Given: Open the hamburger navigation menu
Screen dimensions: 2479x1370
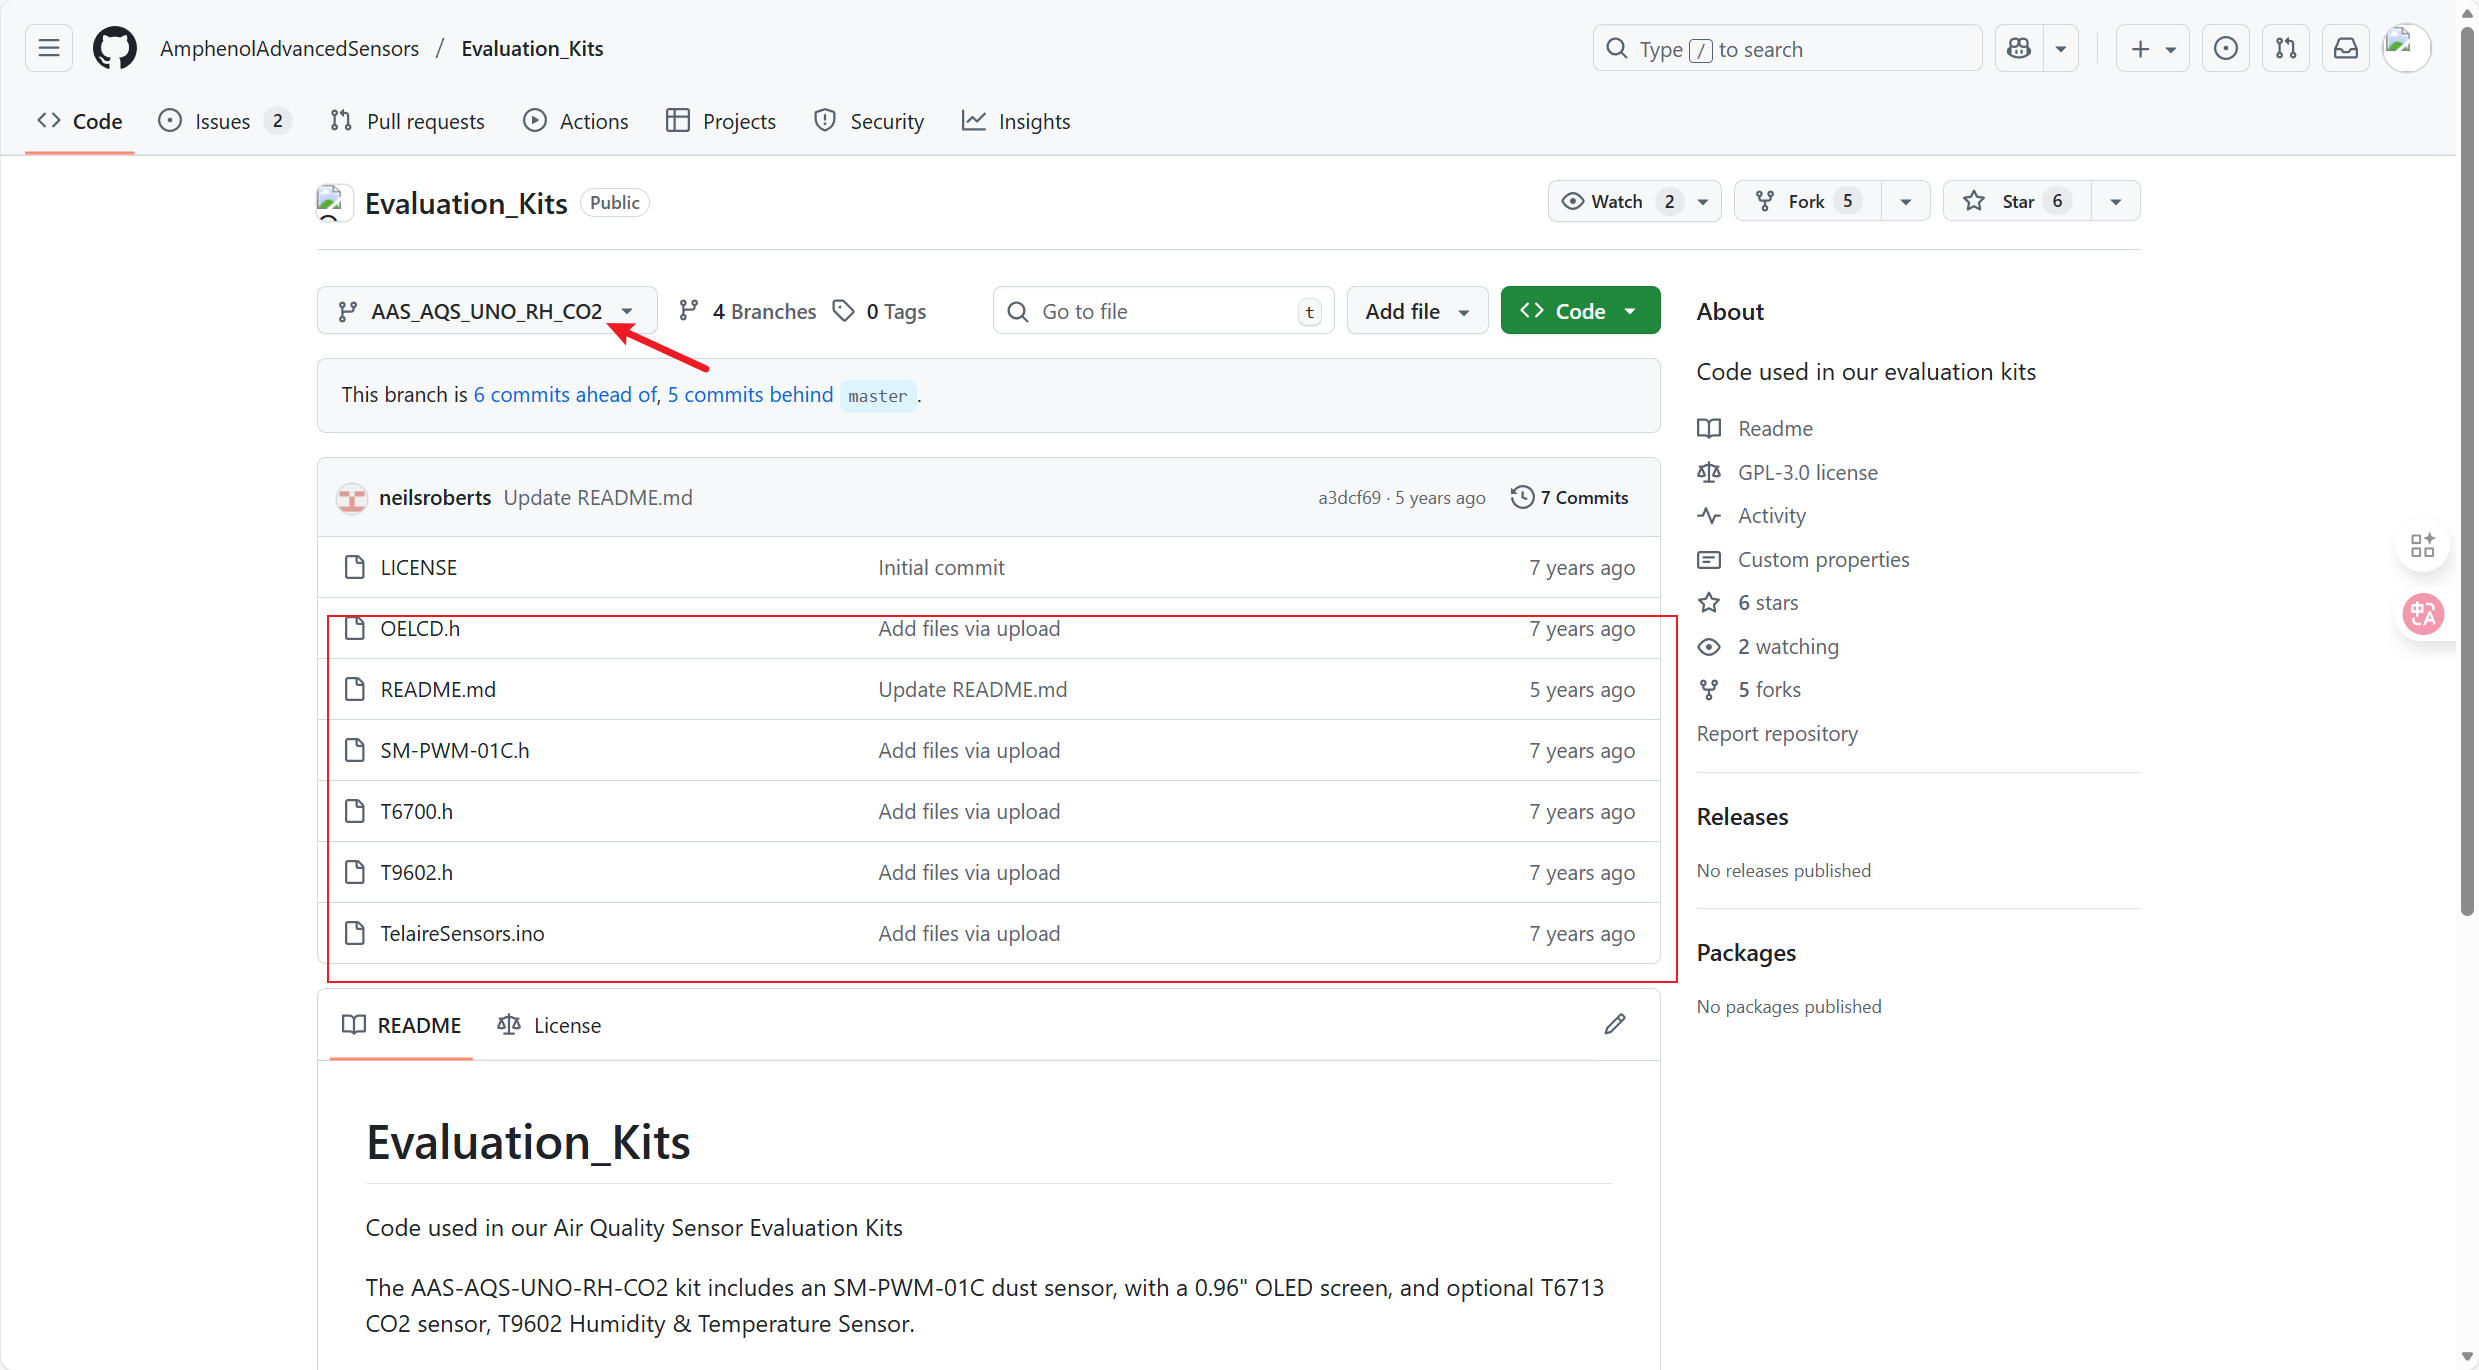Looking at the screenshot, I should [x=49, y=48].
